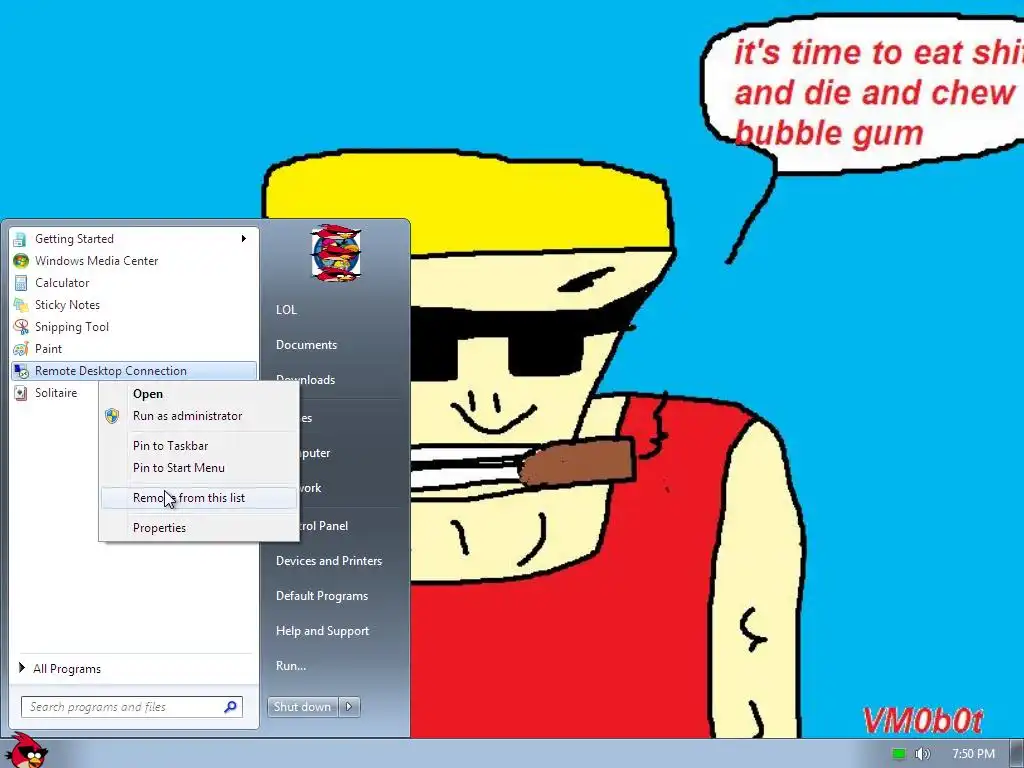Screen dimensions: 1024x768
Task: Open Properties from context menu
Action: (199, 528)
